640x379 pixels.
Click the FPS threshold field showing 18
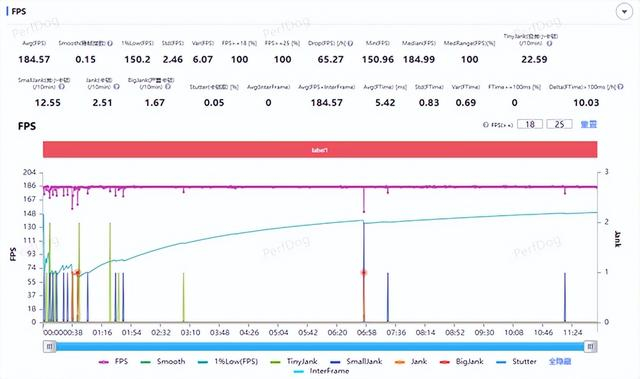[530, 124]
